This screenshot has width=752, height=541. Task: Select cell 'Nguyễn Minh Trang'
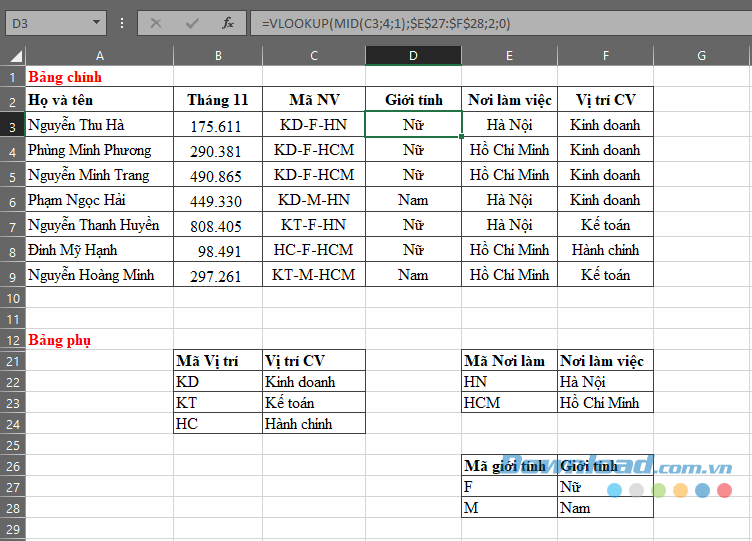[99, 175]
